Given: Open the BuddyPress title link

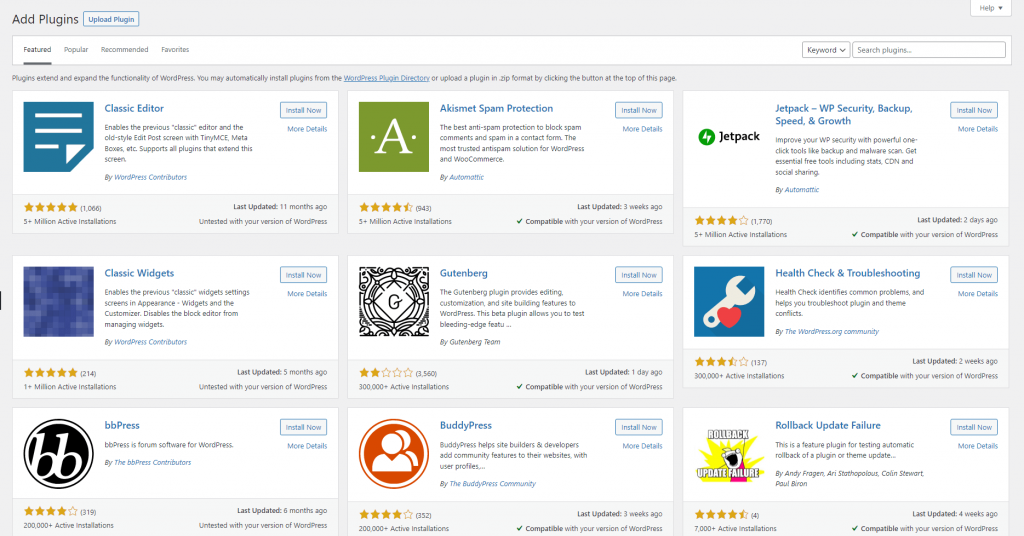Looking at the screenshot, I should (x=466, y=425).
